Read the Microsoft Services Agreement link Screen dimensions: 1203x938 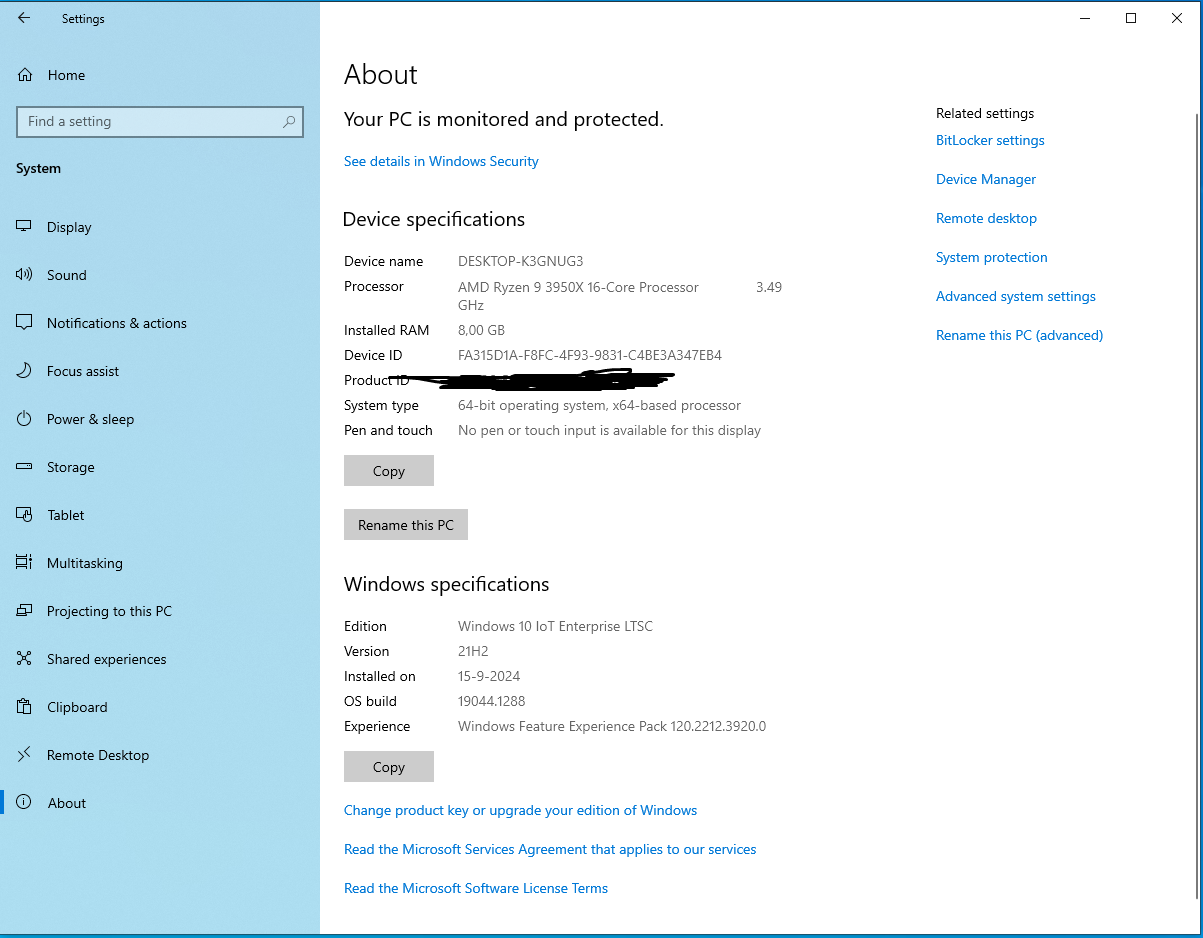(x=550, y=849)
